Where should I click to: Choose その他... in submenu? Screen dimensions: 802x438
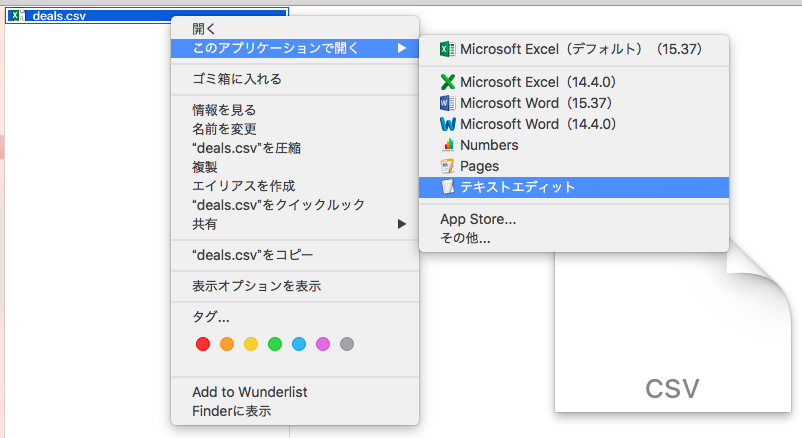[574, 238]
